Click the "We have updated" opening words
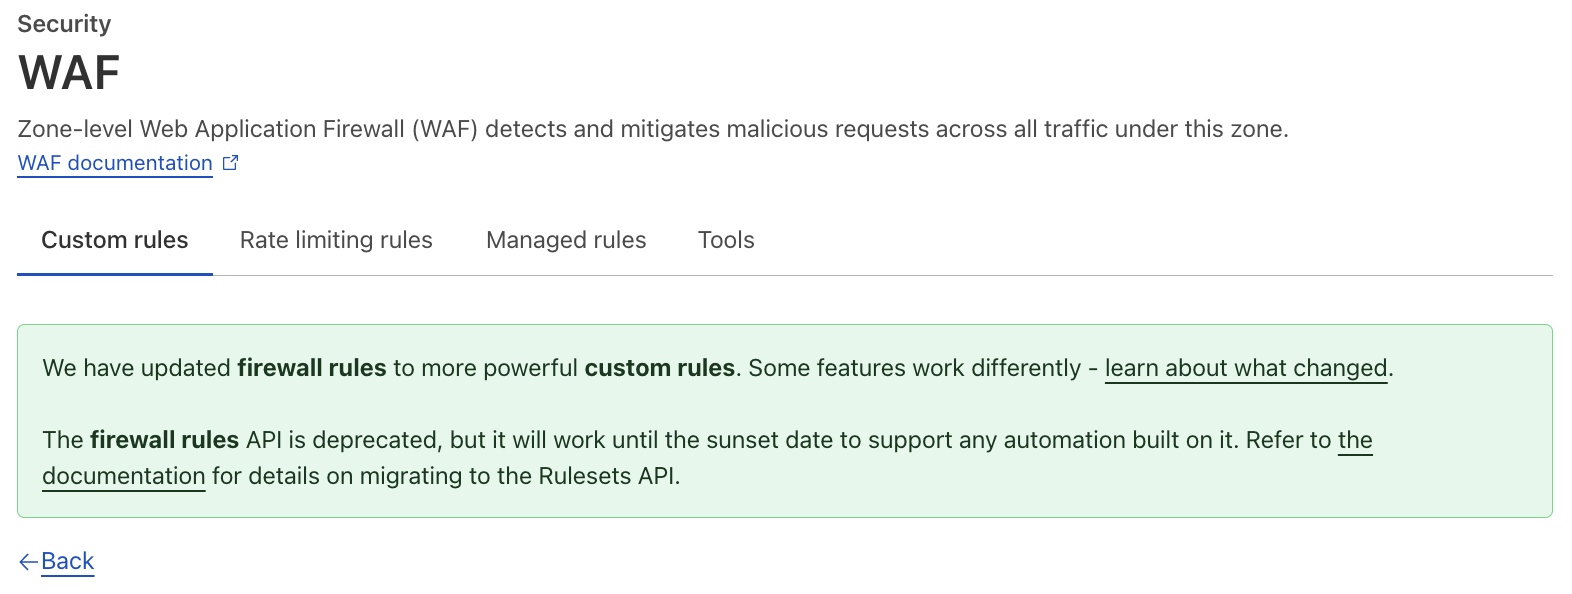Viewport: 1572px width, 594px height. (136, 368)
